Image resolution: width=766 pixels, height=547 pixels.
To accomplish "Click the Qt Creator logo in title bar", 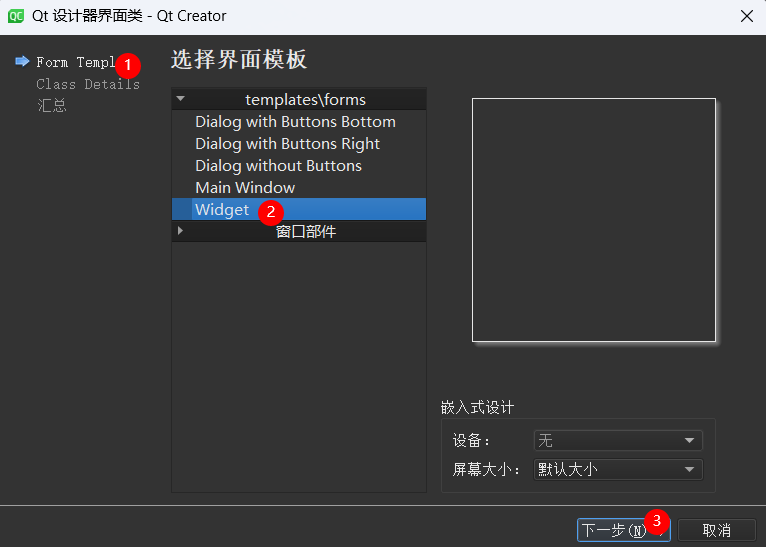I will 17,16.
